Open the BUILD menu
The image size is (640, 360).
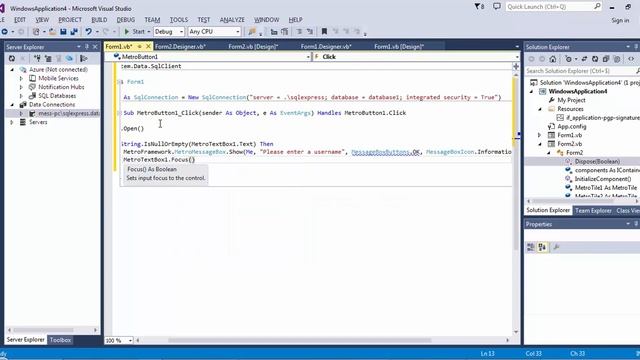pyautogui.click(x=99, y=20)
